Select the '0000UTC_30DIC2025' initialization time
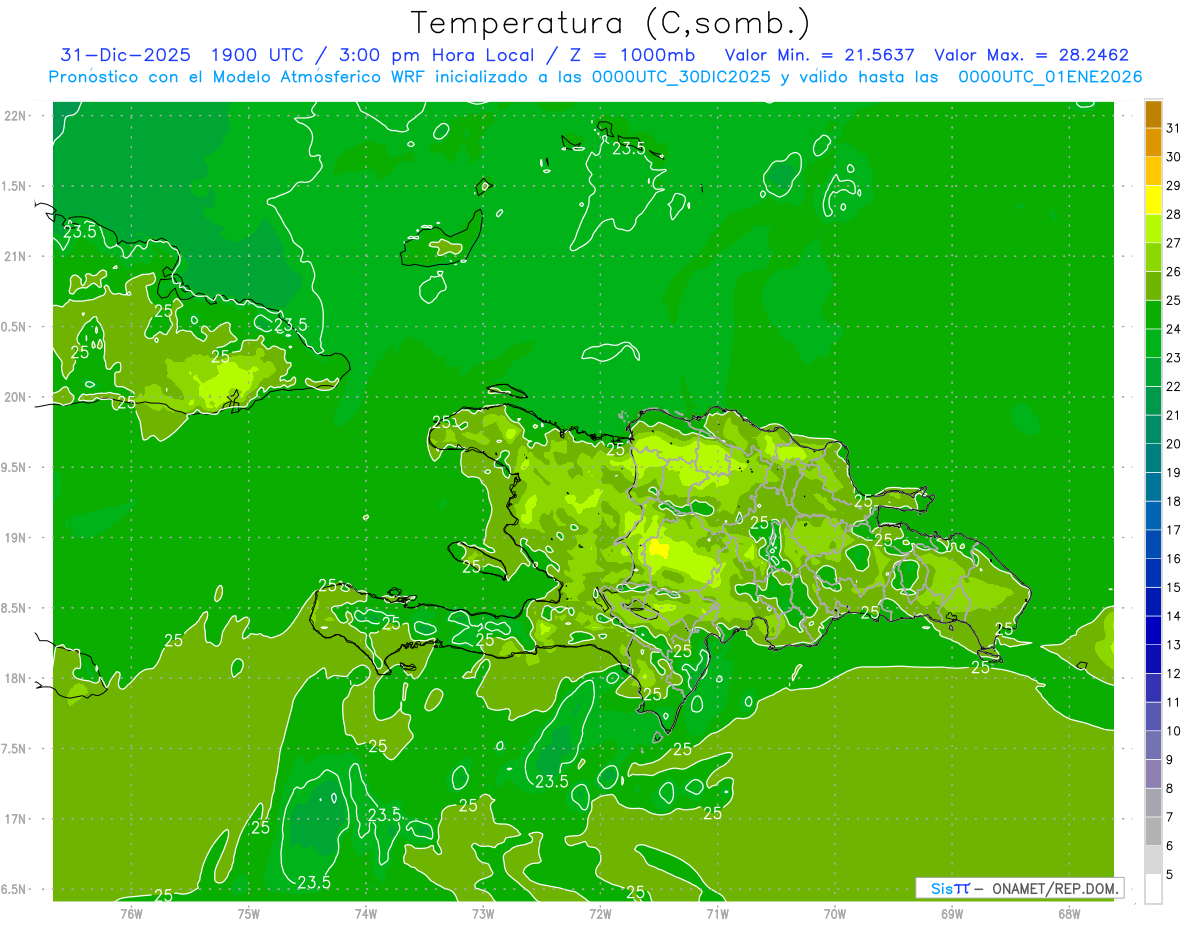The image size is (1200, 927). (x=681, y=77)
